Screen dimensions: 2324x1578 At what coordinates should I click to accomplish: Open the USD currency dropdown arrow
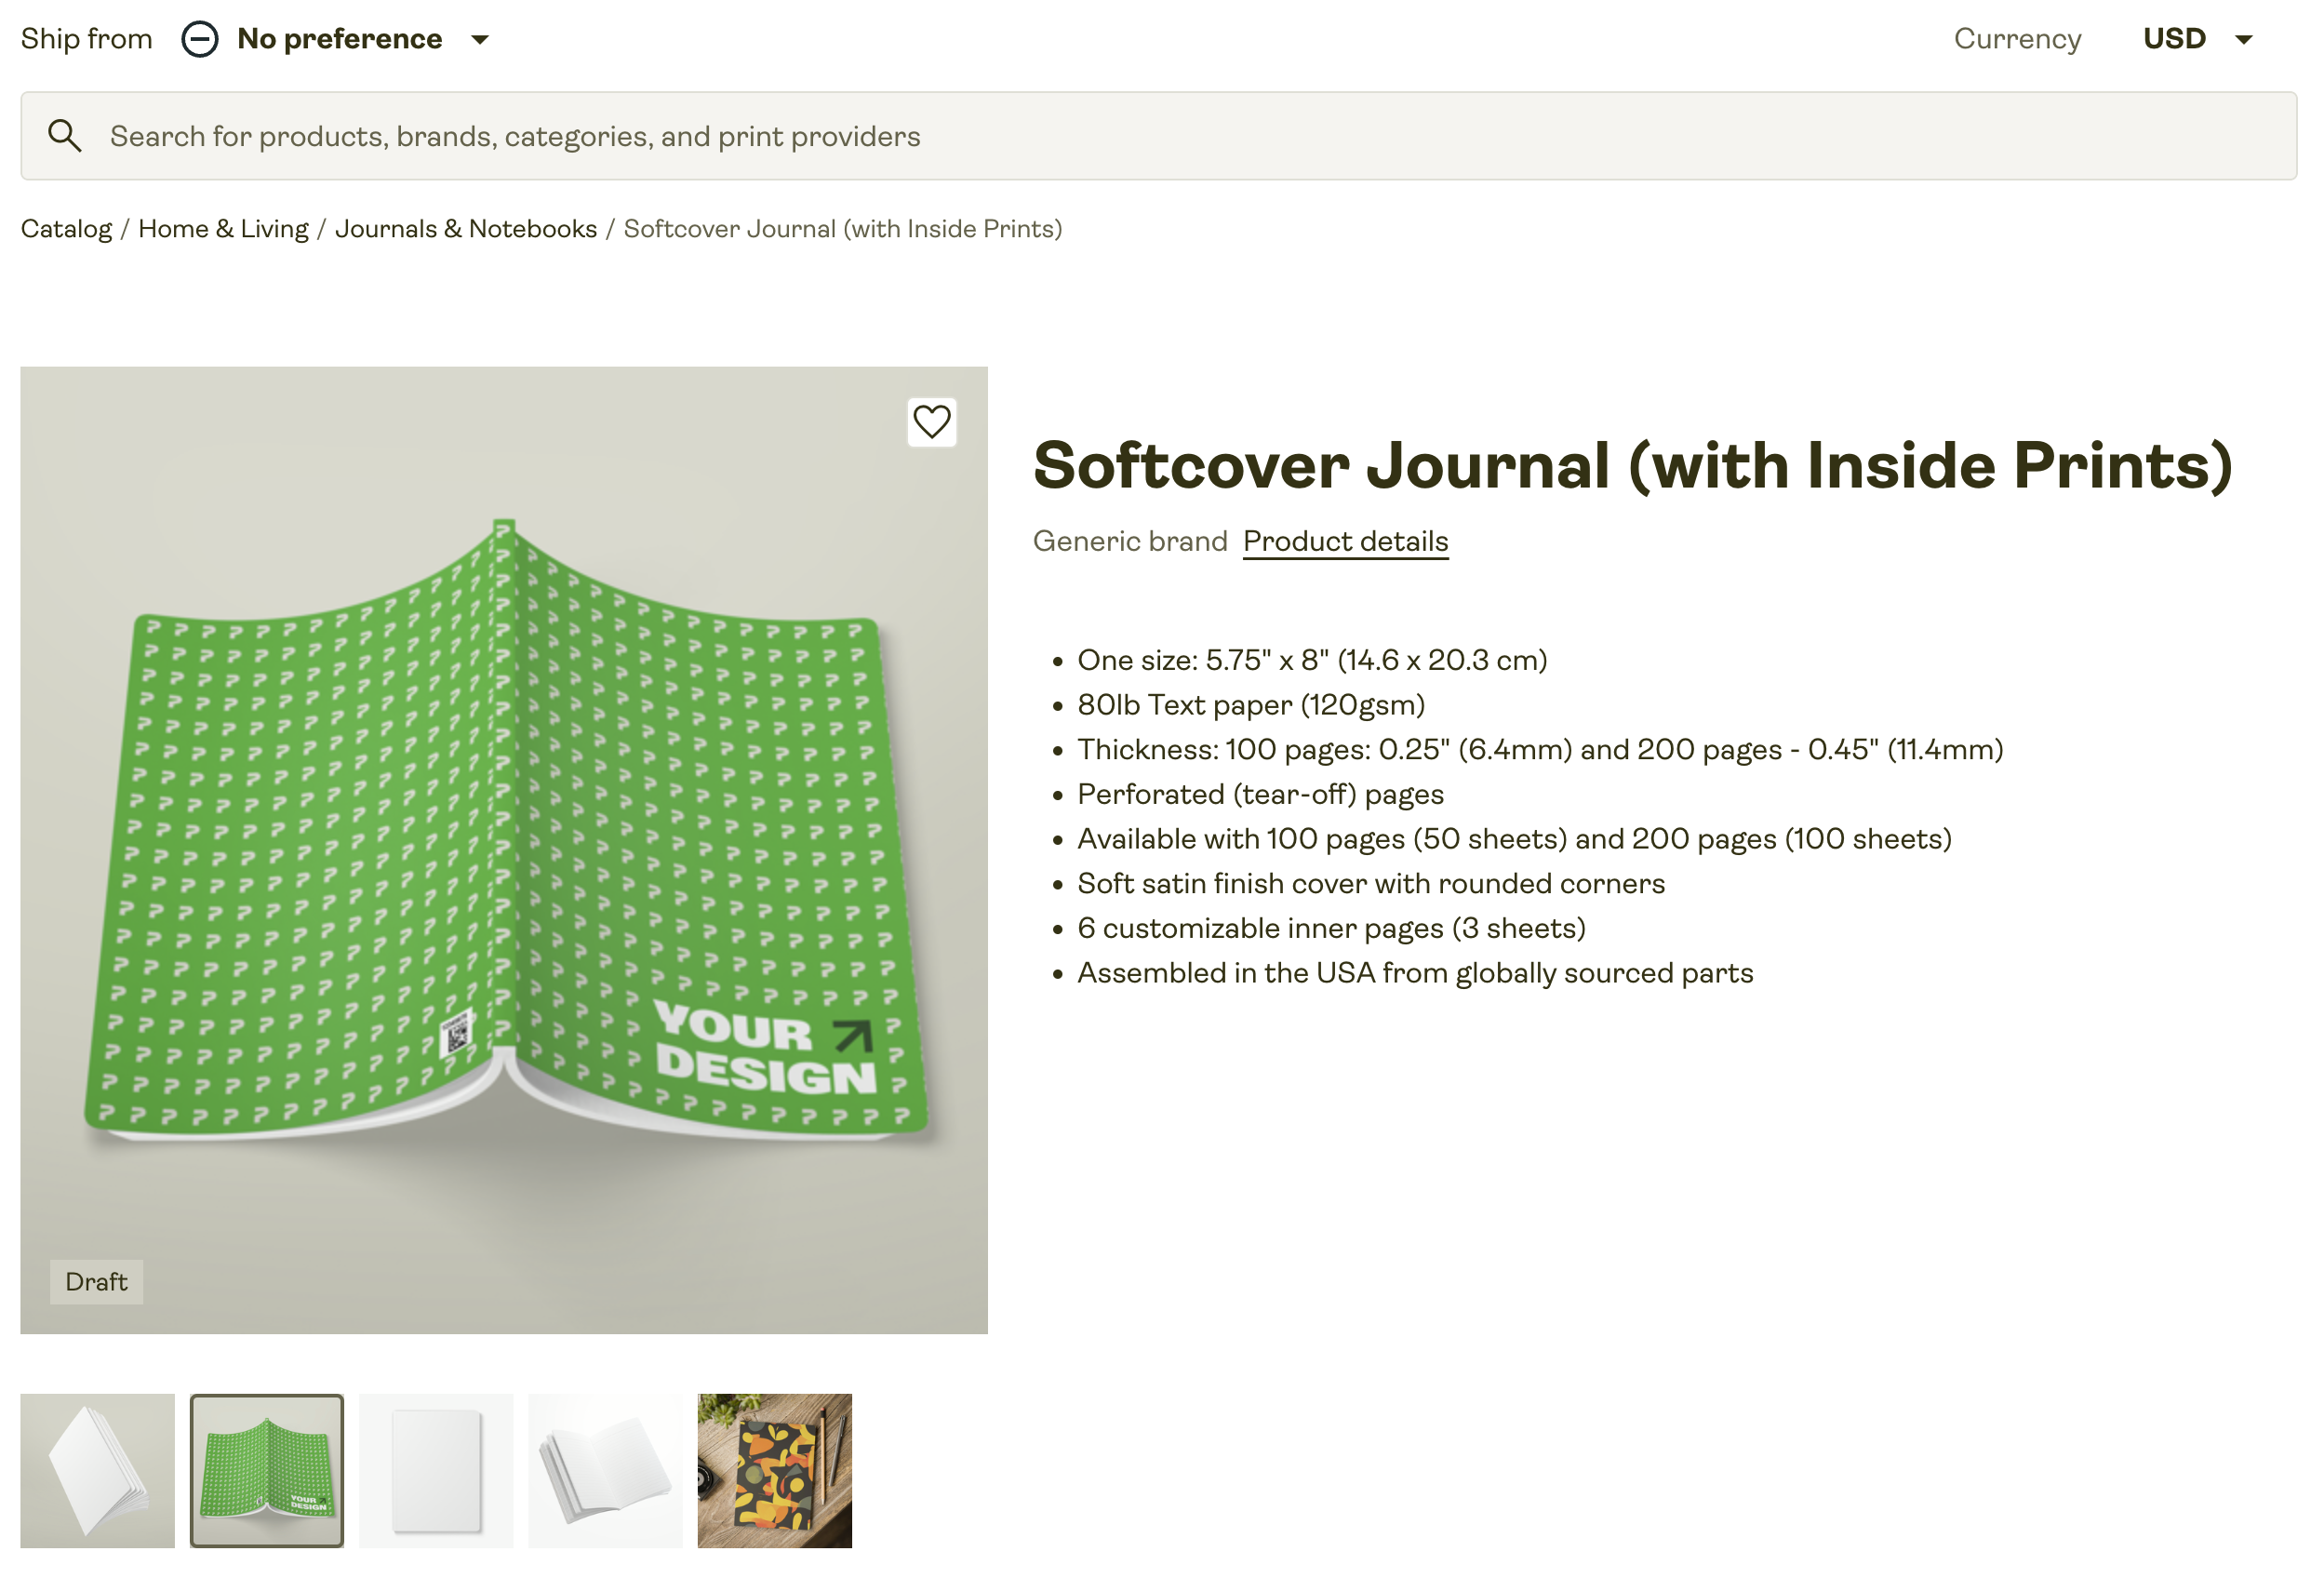[2244, 40]
